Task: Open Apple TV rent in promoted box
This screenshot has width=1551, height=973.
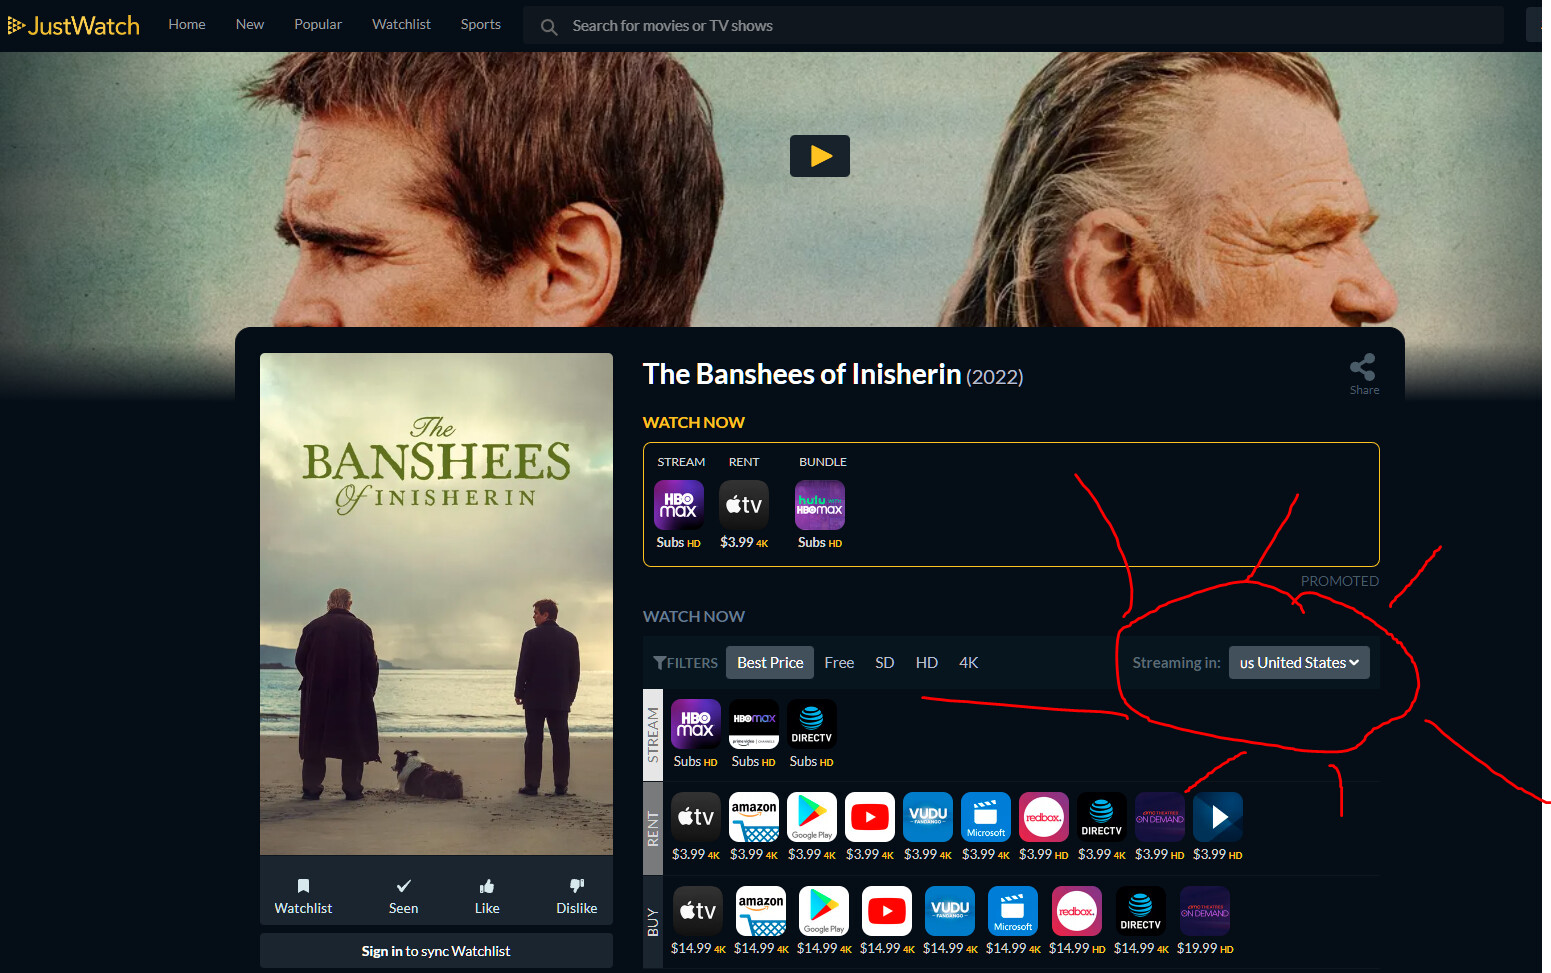Action: tap(744, 505)
